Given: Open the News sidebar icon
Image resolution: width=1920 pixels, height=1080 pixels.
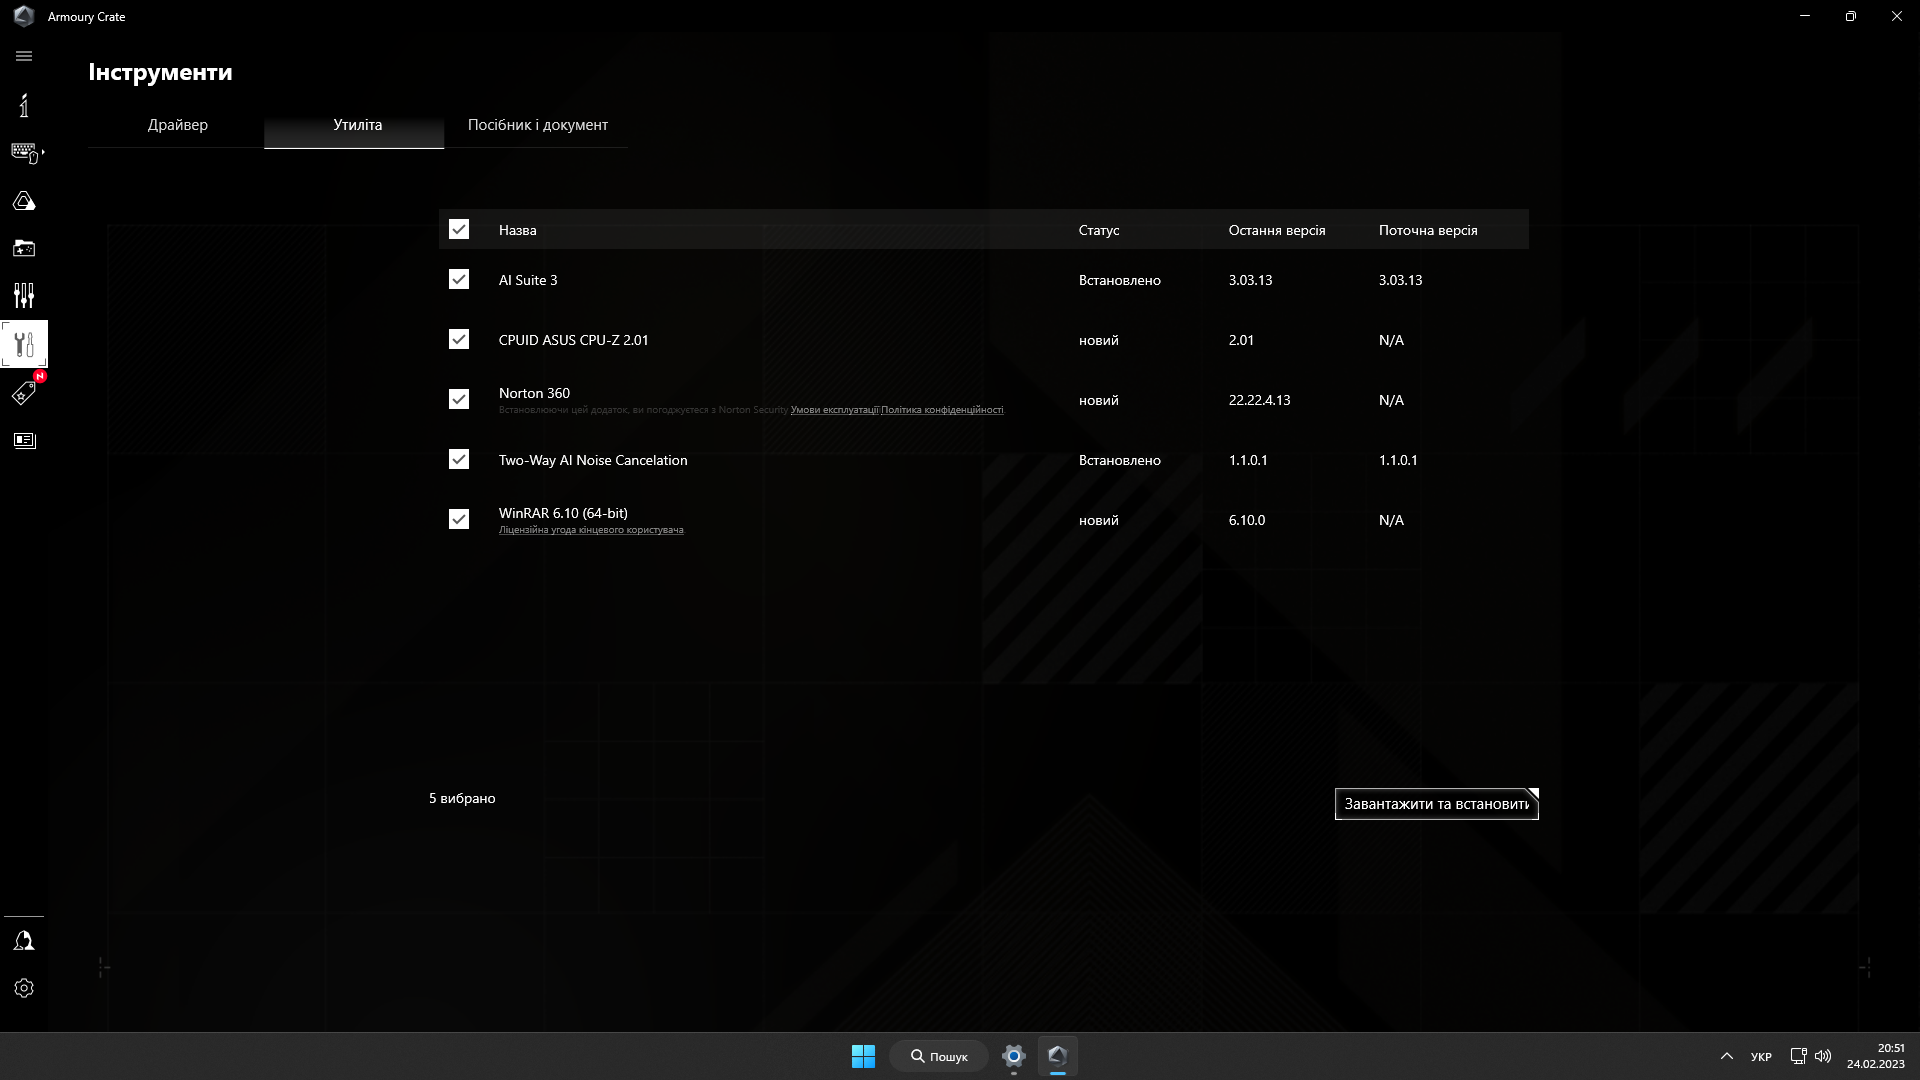Looking at the screenshot, I should [24, 441].
